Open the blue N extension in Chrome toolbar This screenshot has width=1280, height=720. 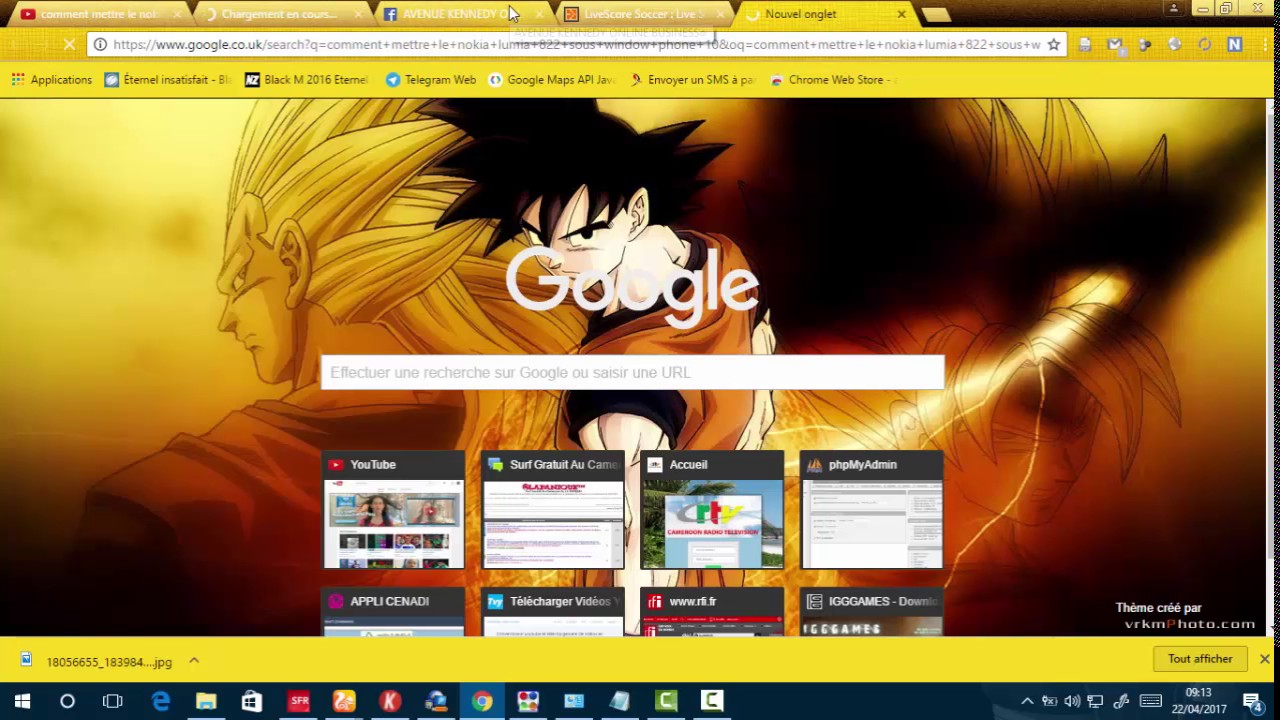click(x=1234, y=45)
